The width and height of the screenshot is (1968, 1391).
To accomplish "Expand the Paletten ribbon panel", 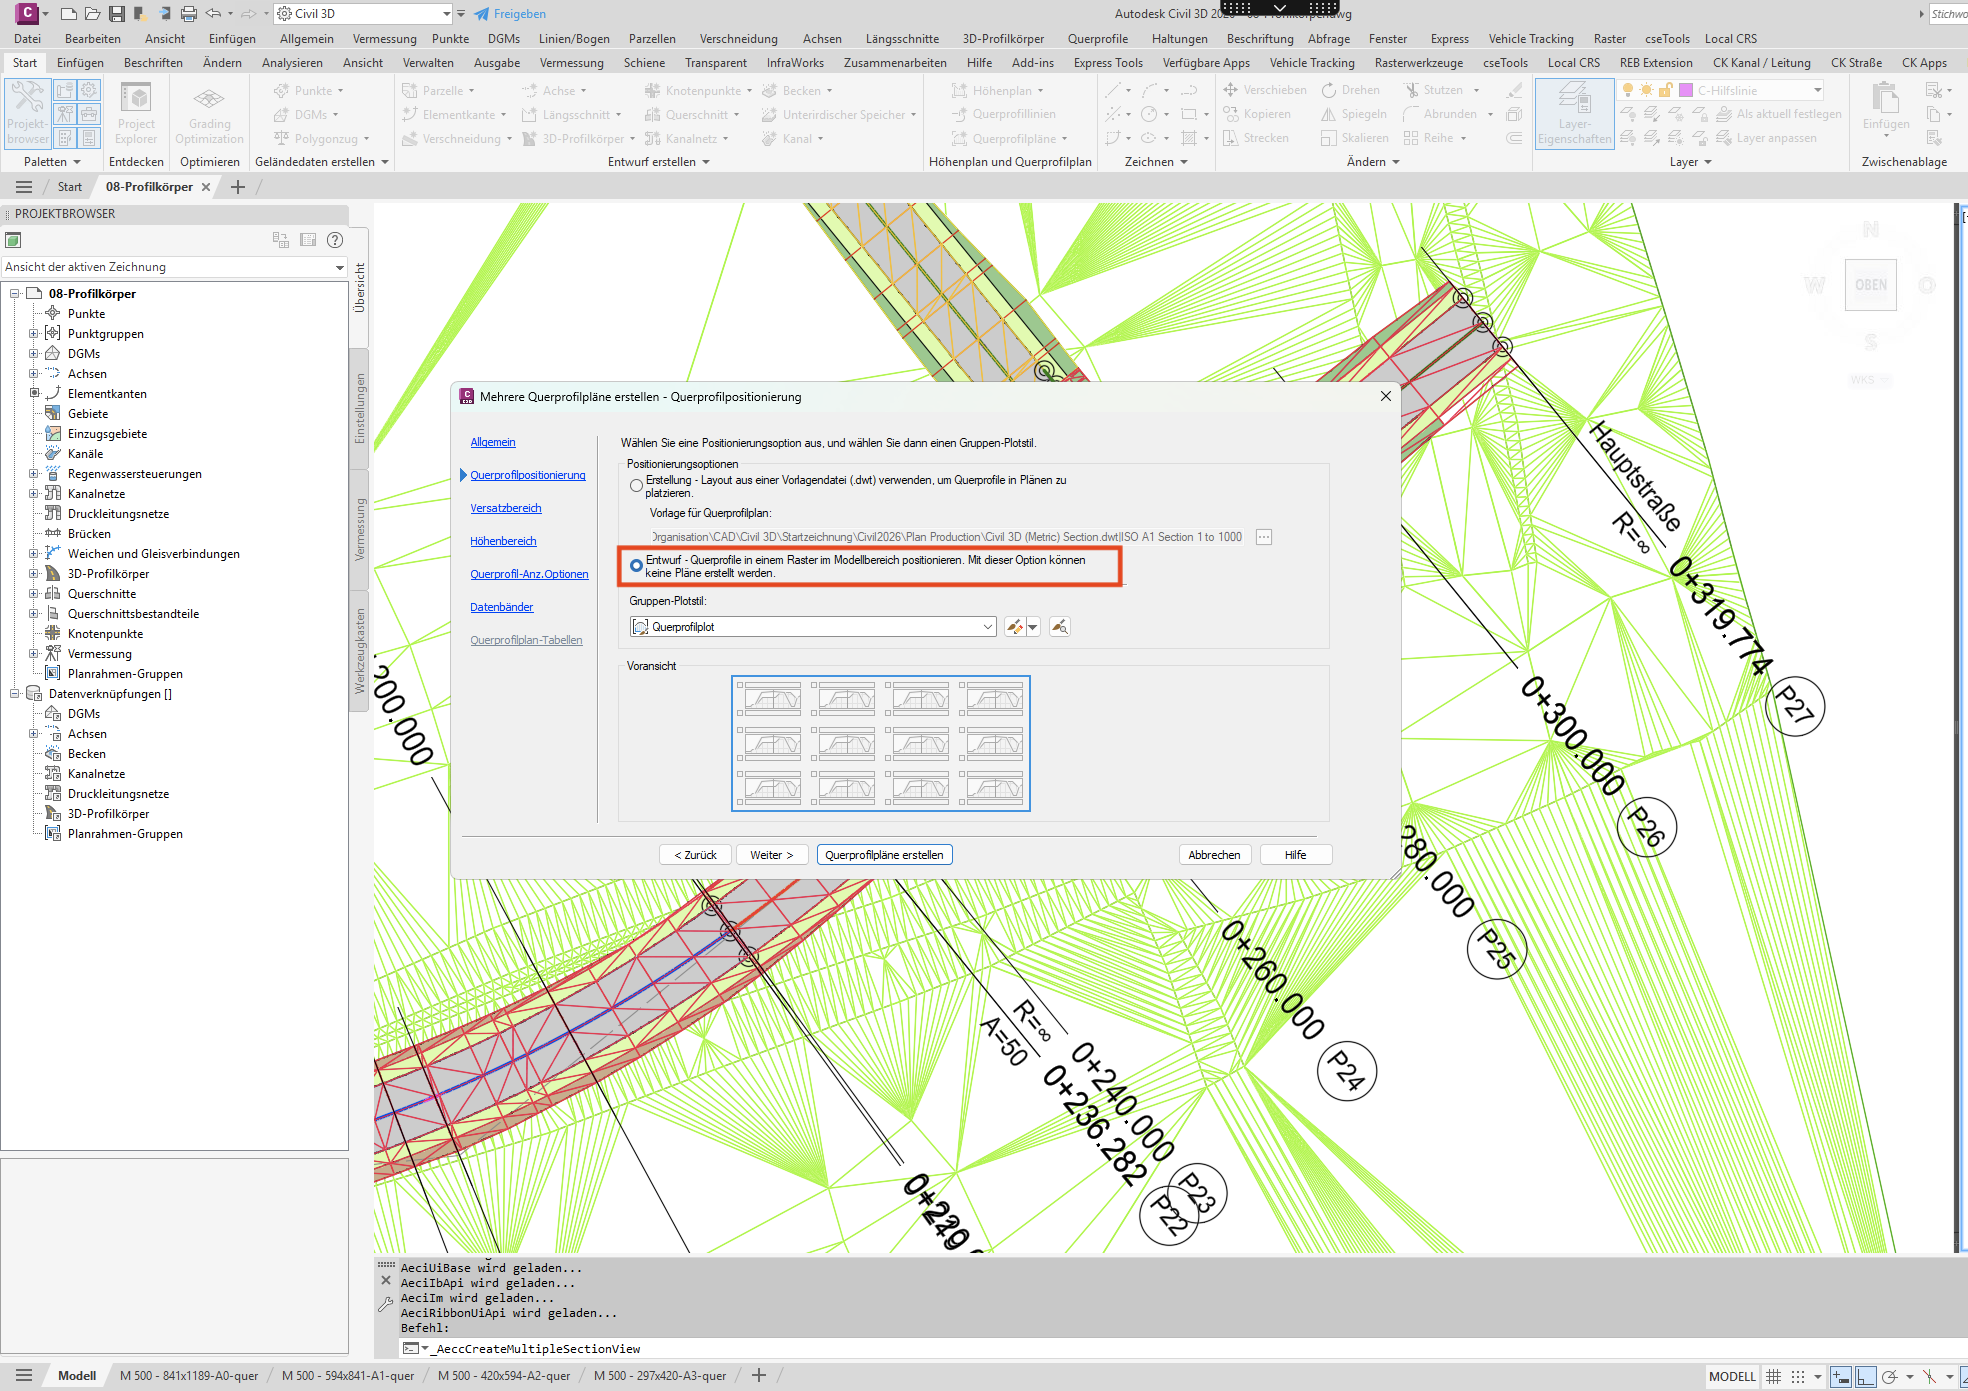I will [x=53, y=162].
